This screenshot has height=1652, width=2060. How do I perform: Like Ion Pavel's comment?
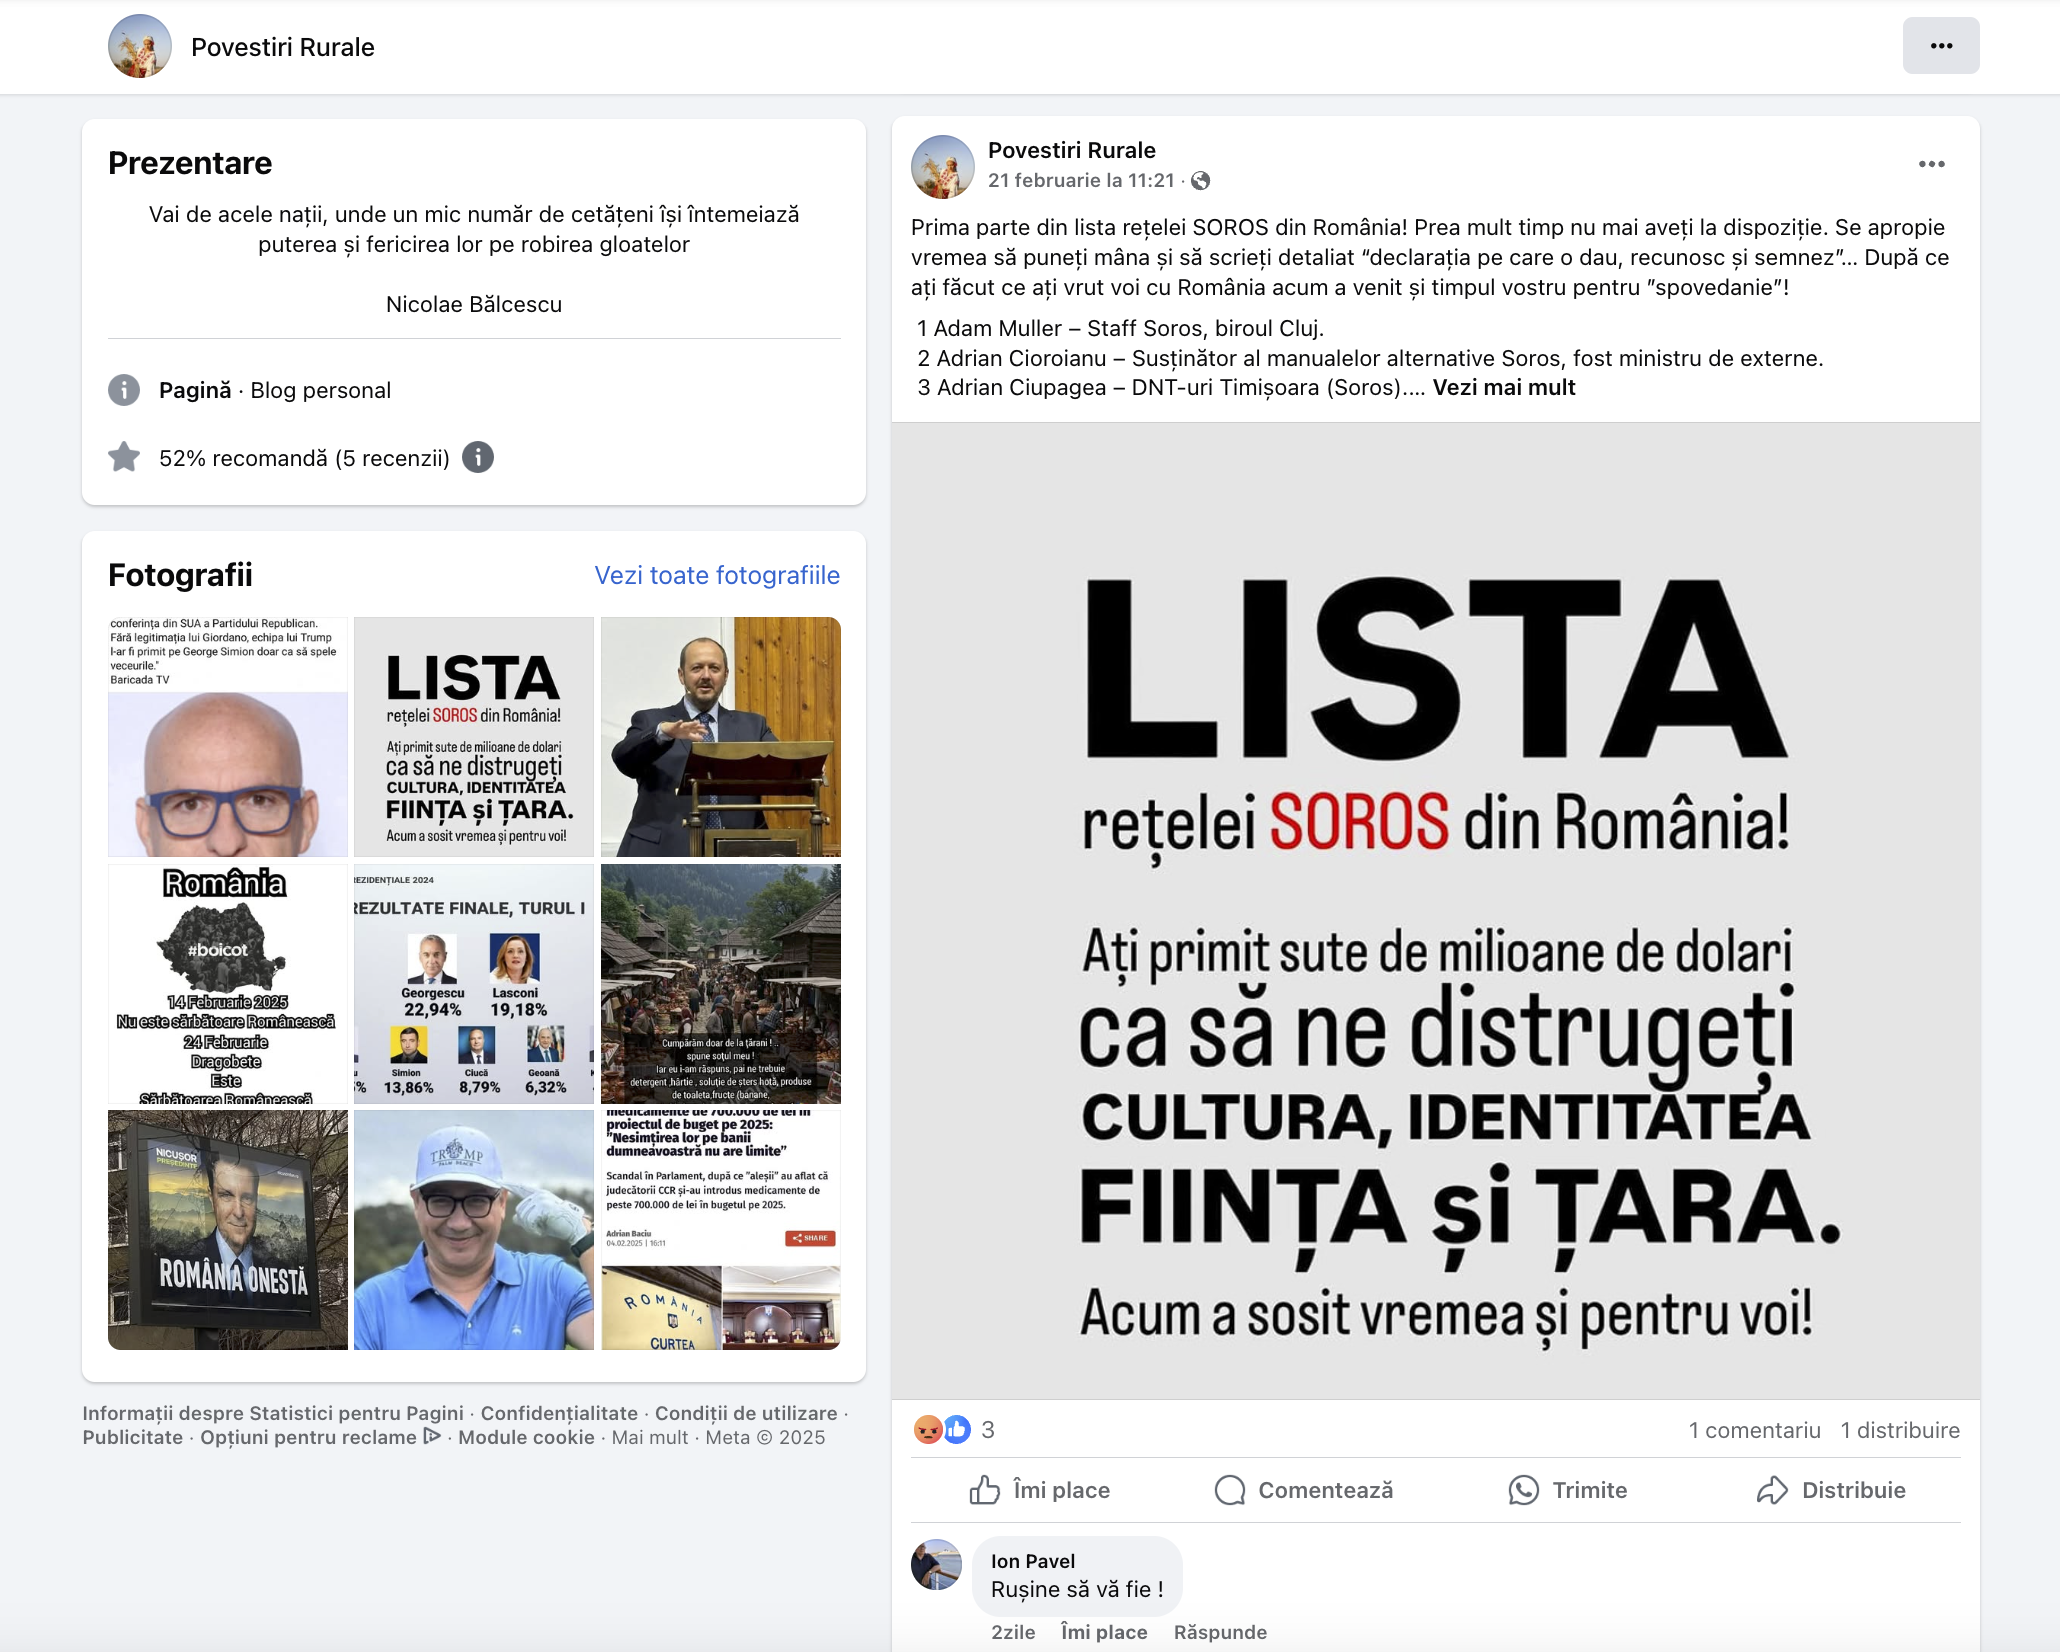(1104, 1632)
